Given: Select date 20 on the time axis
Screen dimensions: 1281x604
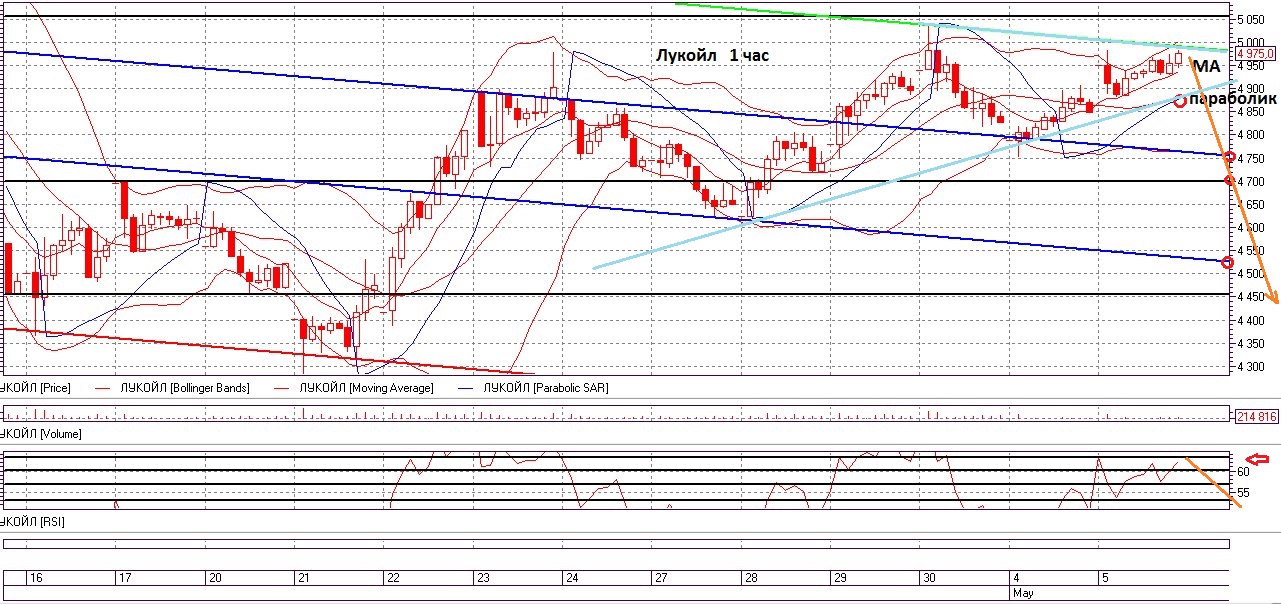Looking at the screenshot, I should tap(214, 578).
